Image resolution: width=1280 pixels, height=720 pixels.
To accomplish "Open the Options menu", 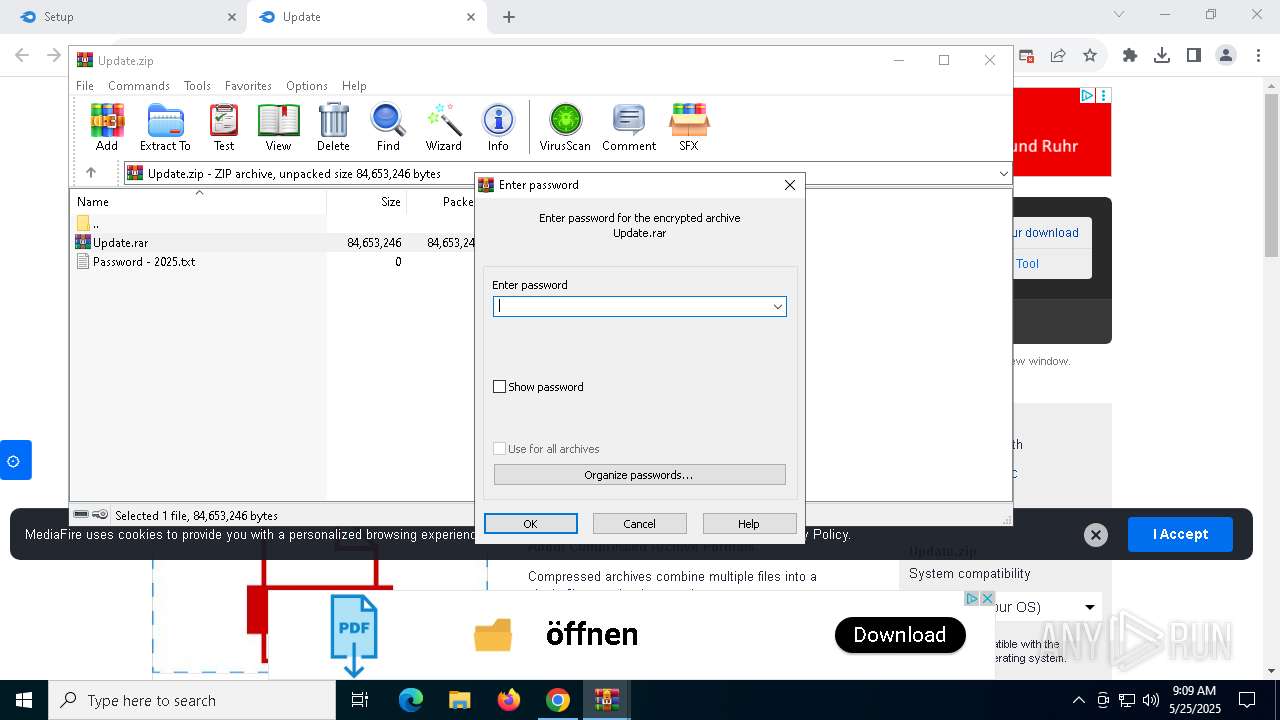I will [307, 86].
